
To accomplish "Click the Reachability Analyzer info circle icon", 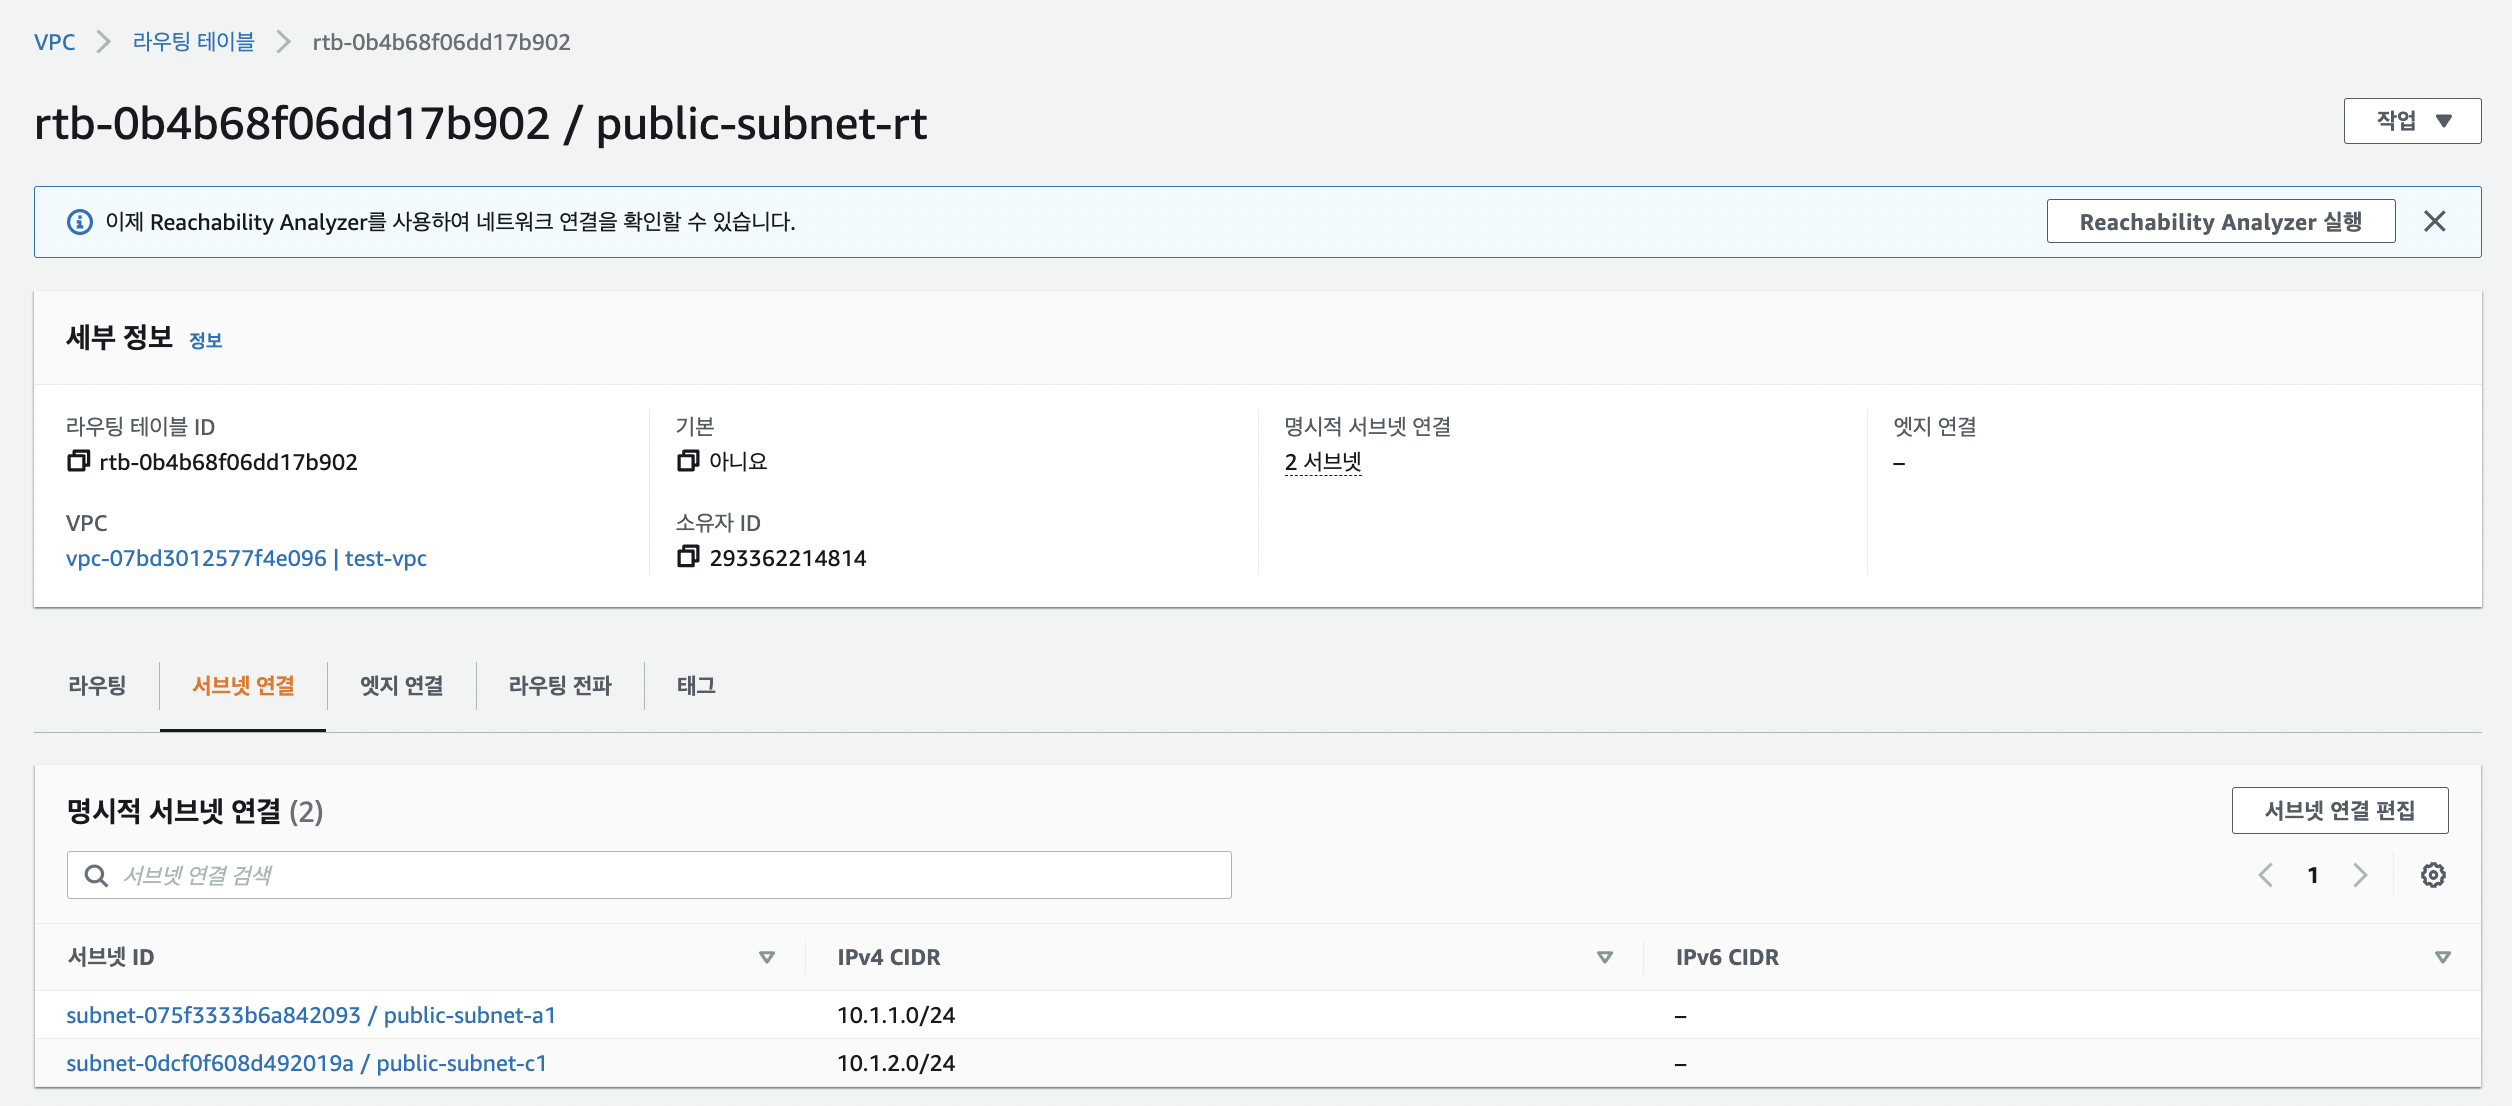I will click(80, 222).
